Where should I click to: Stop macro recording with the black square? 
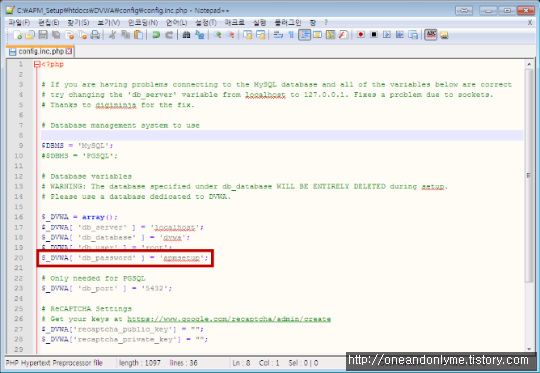(x=374, y=35)
